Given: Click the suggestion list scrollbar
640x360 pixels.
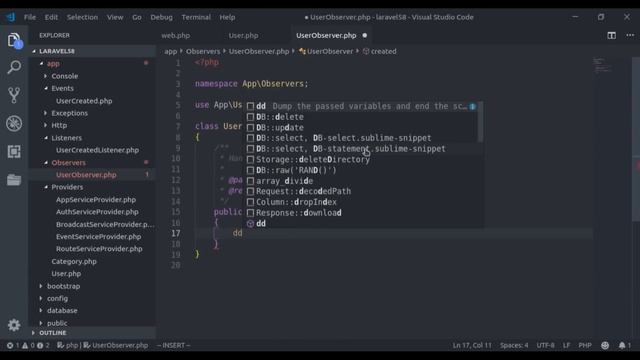Looking at the screenshot, I should coord(480,122).
